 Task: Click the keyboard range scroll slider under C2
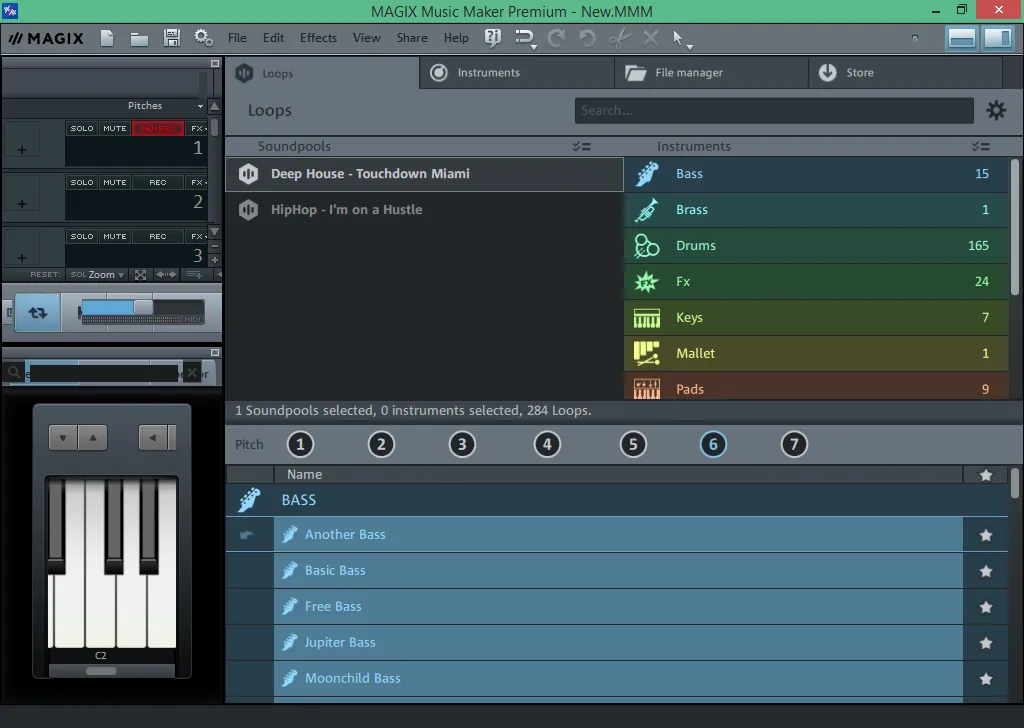coord(101,671)
